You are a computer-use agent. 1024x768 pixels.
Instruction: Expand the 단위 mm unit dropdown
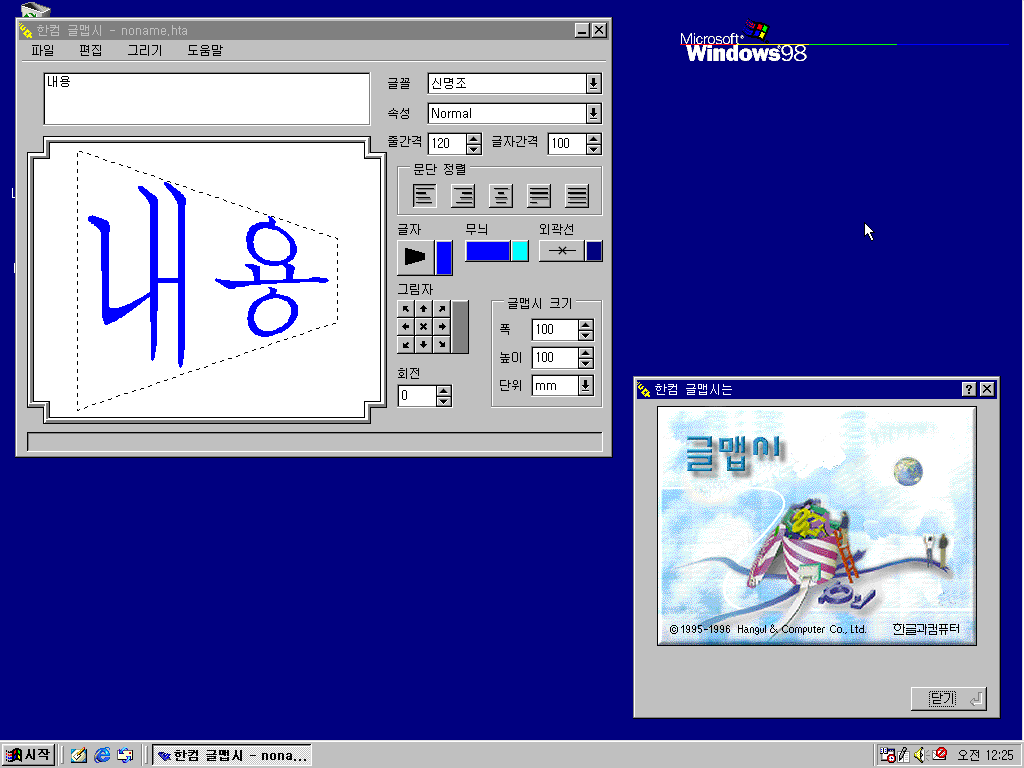(586, 385)
